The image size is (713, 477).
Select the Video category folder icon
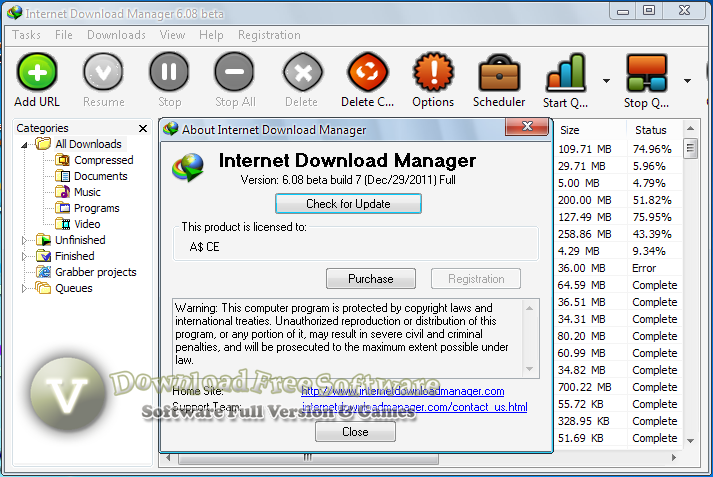pos(62,224)
